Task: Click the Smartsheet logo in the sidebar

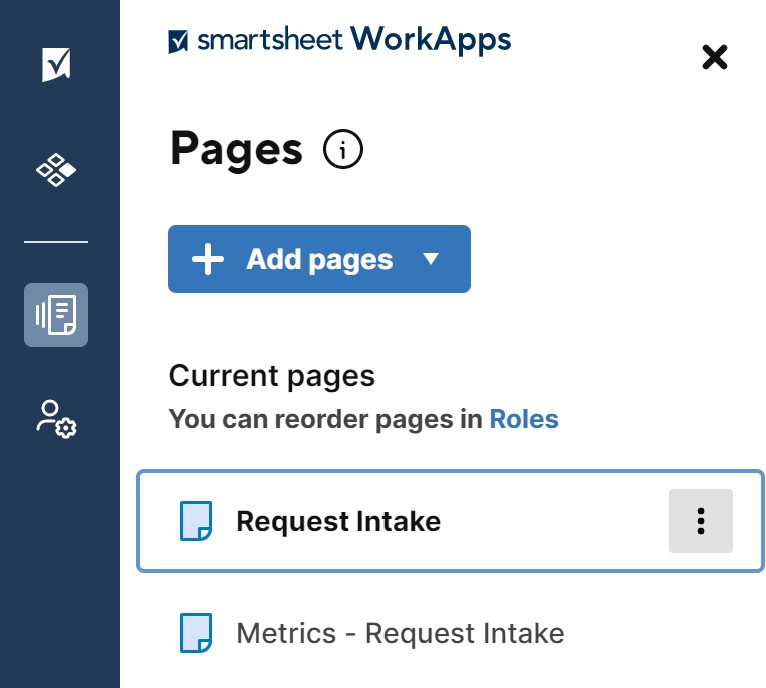Action: 56,64
